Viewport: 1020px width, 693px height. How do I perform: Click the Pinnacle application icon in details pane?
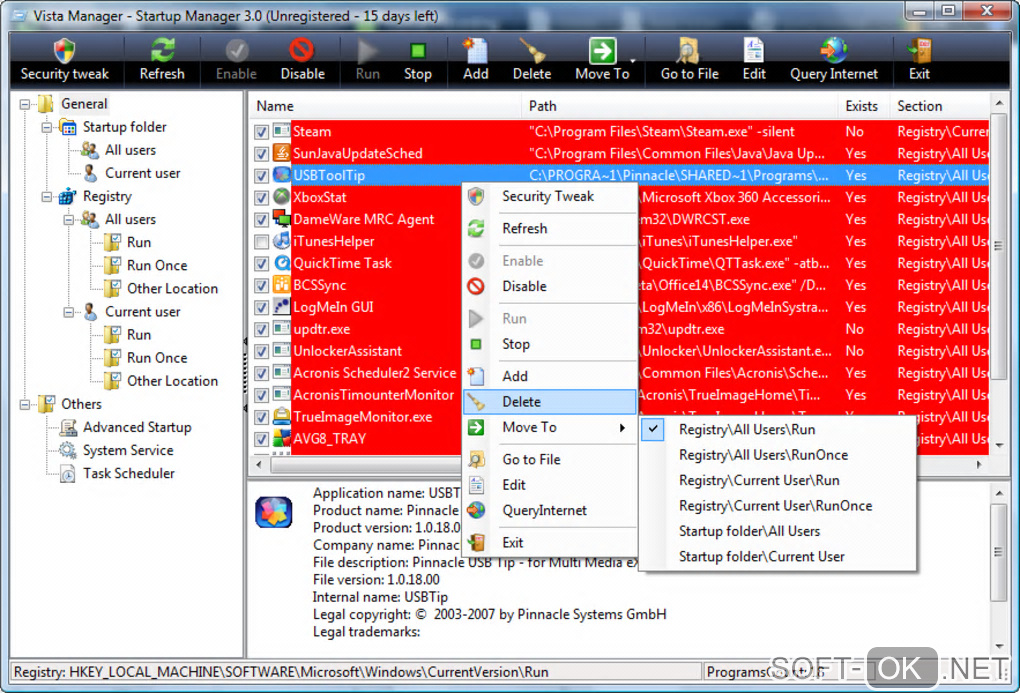pos(274,512)
